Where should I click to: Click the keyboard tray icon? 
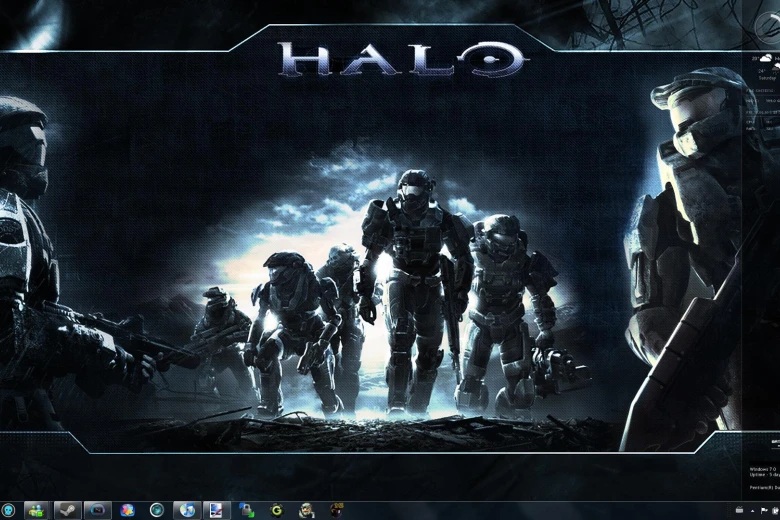[739, 510]
